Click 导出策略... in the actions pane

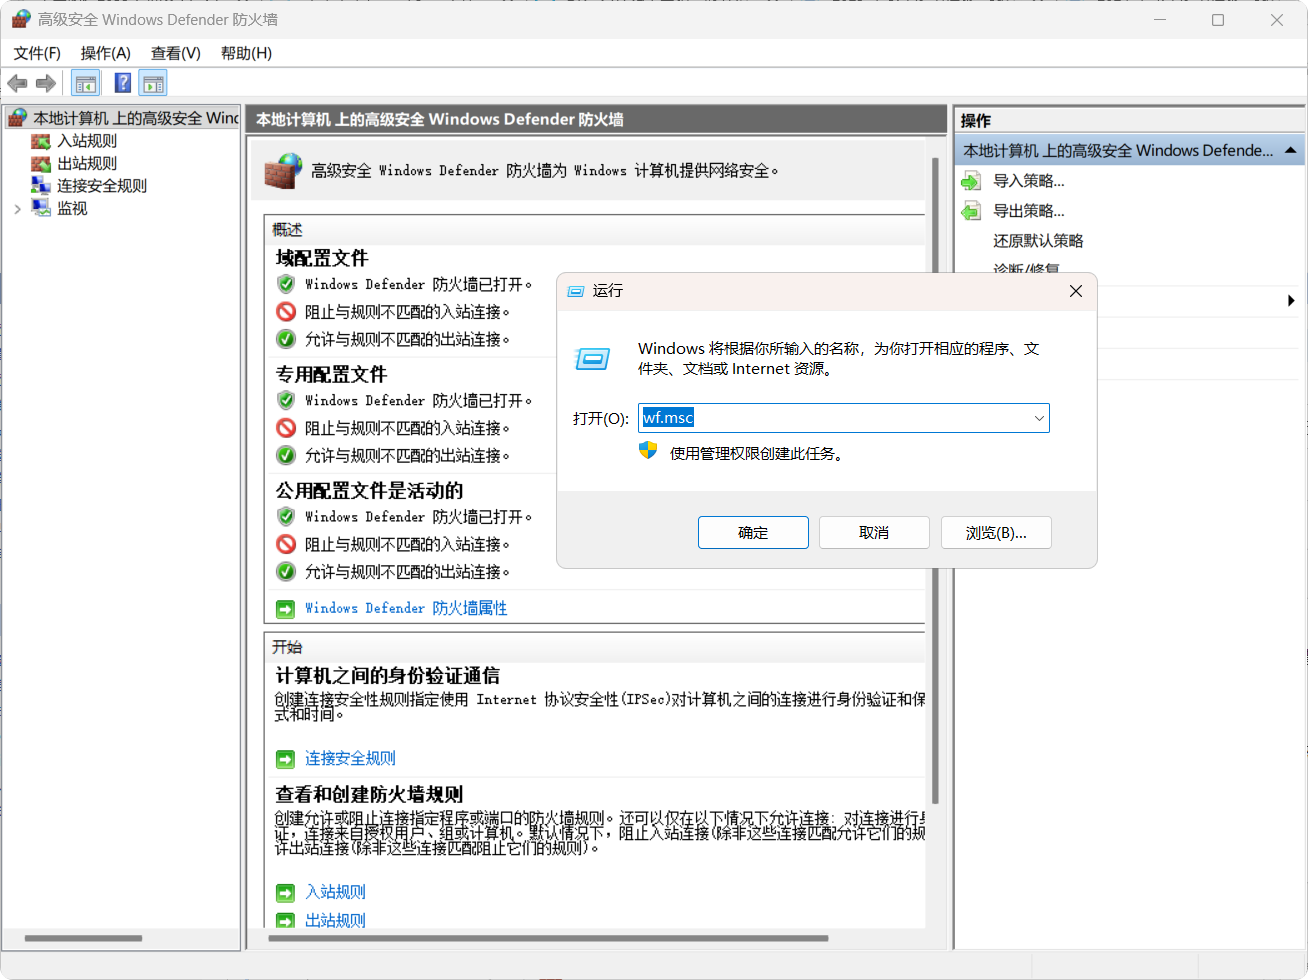pos(1029,211)
